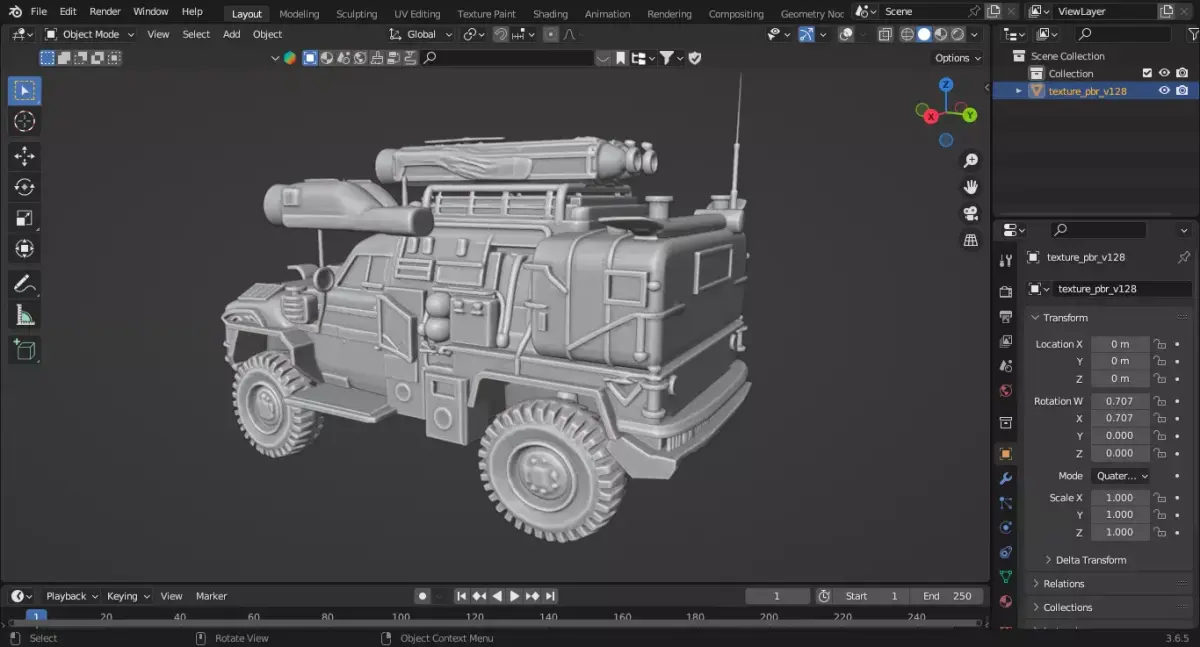Image resolution: width=1200 pixels, height=647 pixels.
Task: Lock Location X property
Action: tap(1160, 344)
